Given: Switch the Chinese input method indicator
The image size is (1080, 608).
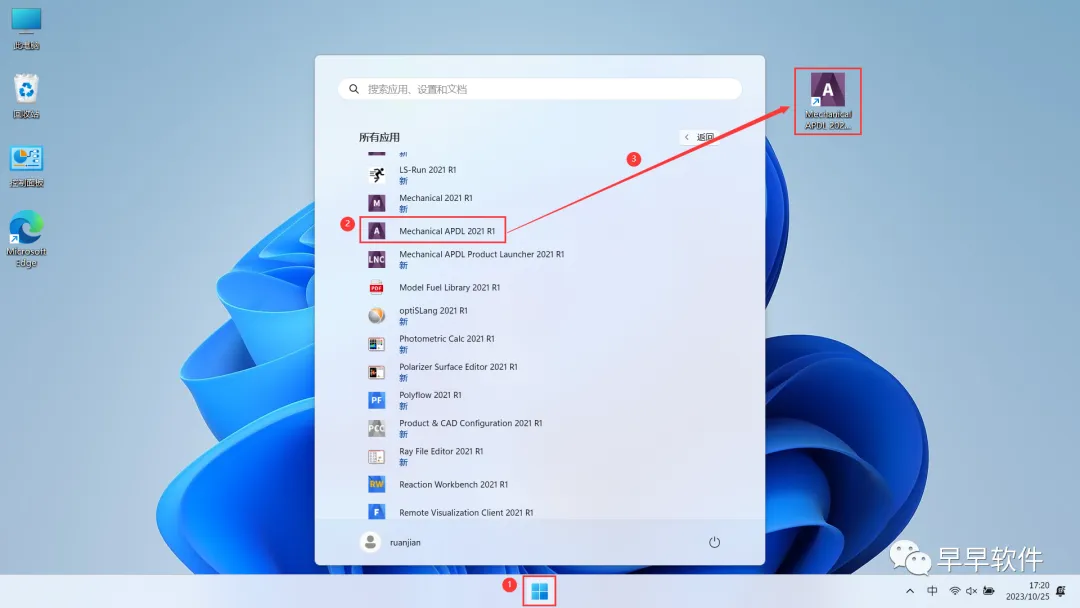Looking at the screenshot, I should [932, 591].
